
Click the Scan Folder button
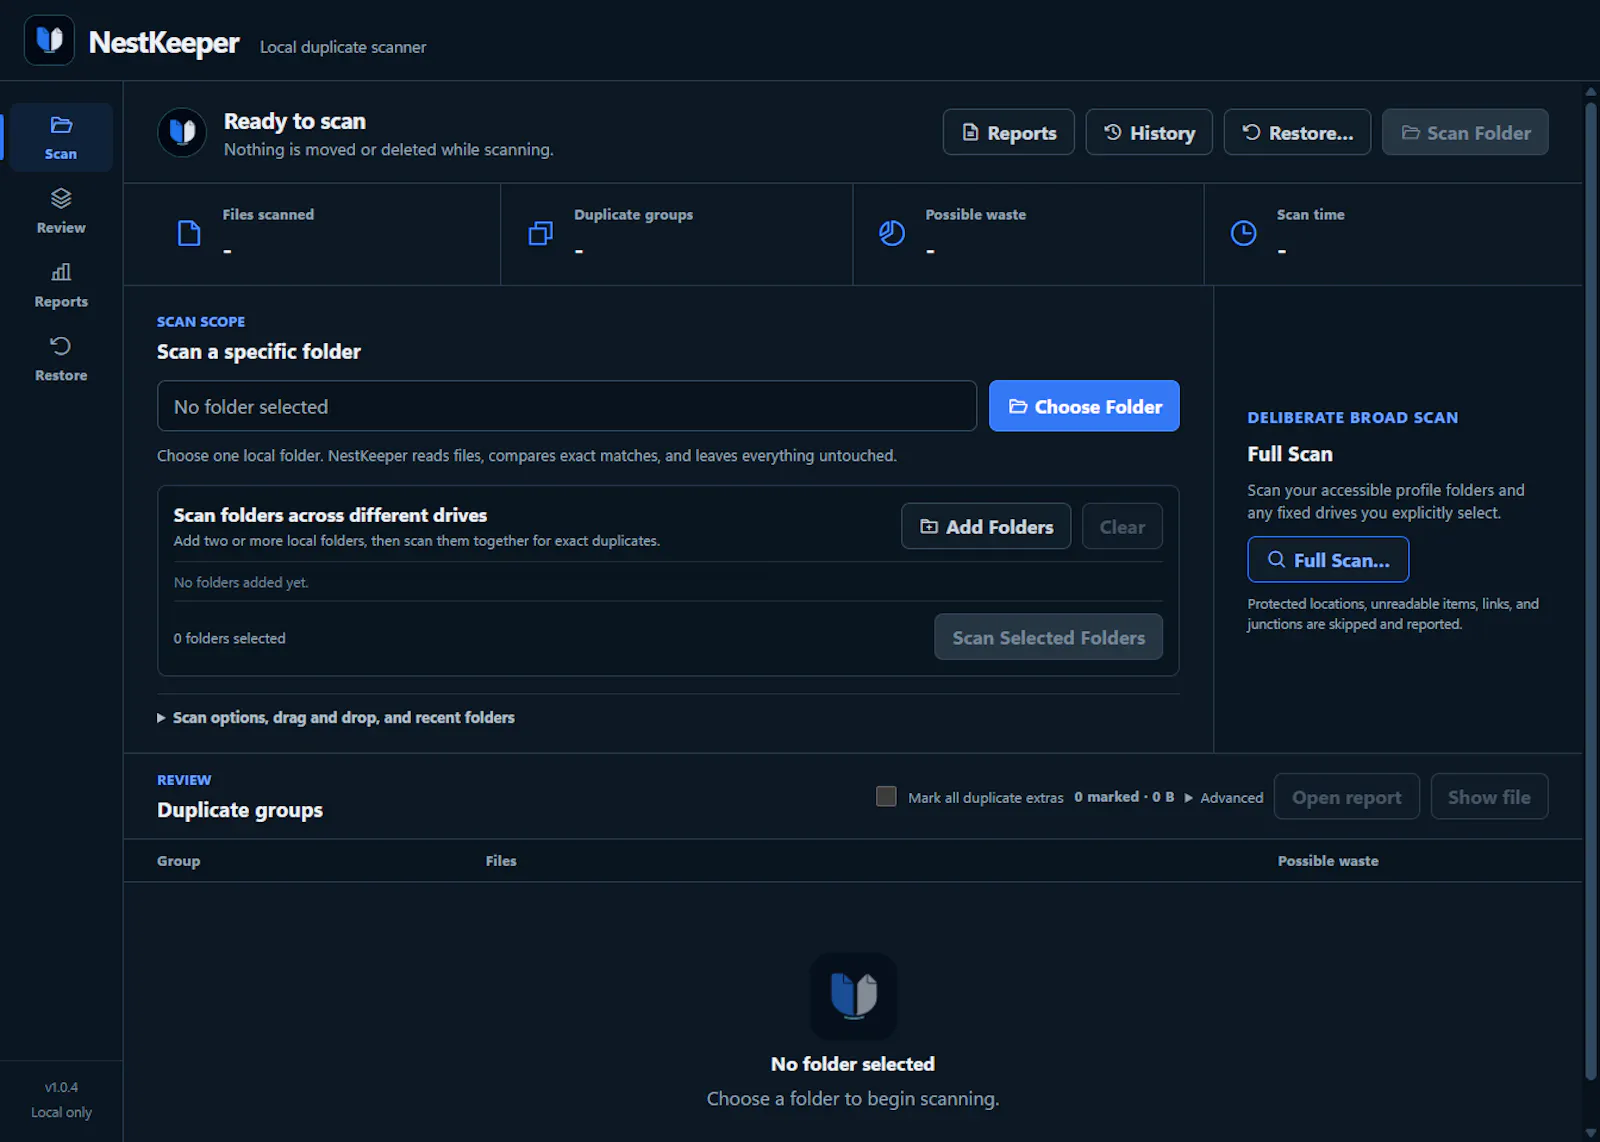(1465, 132)
